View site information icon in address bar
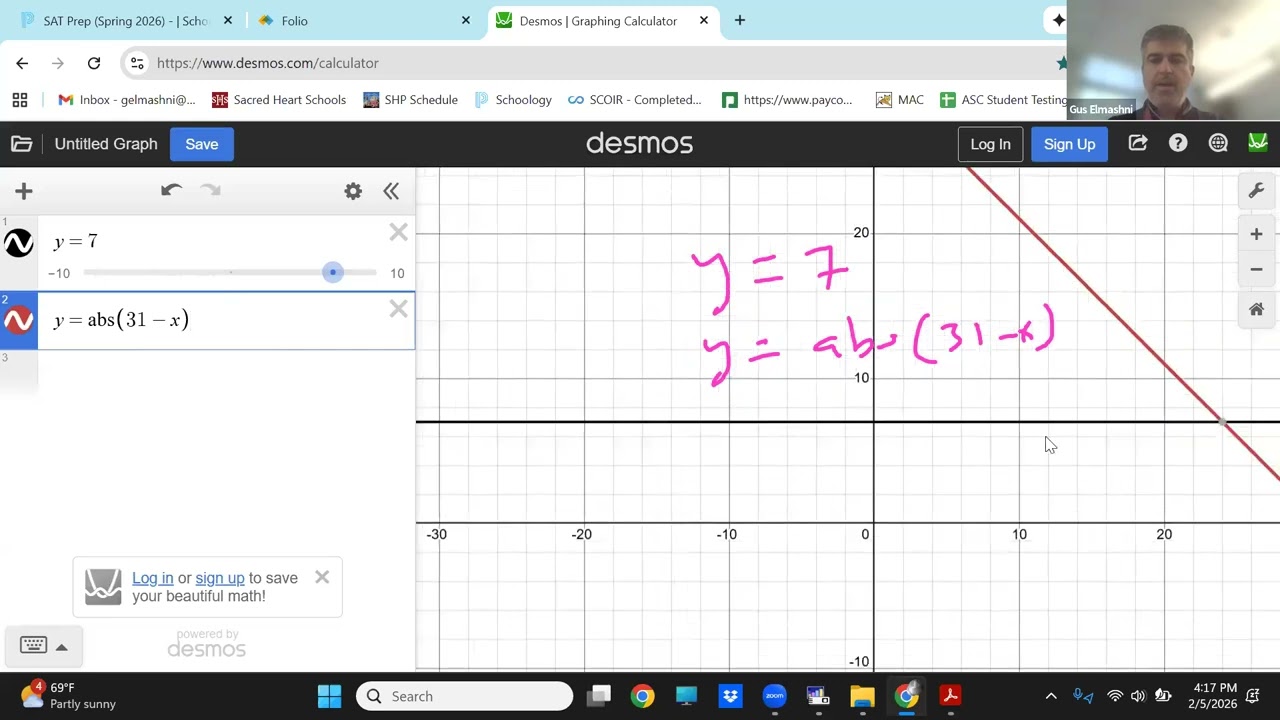This screenshot has height=720, width=1280. pos(137,63)
